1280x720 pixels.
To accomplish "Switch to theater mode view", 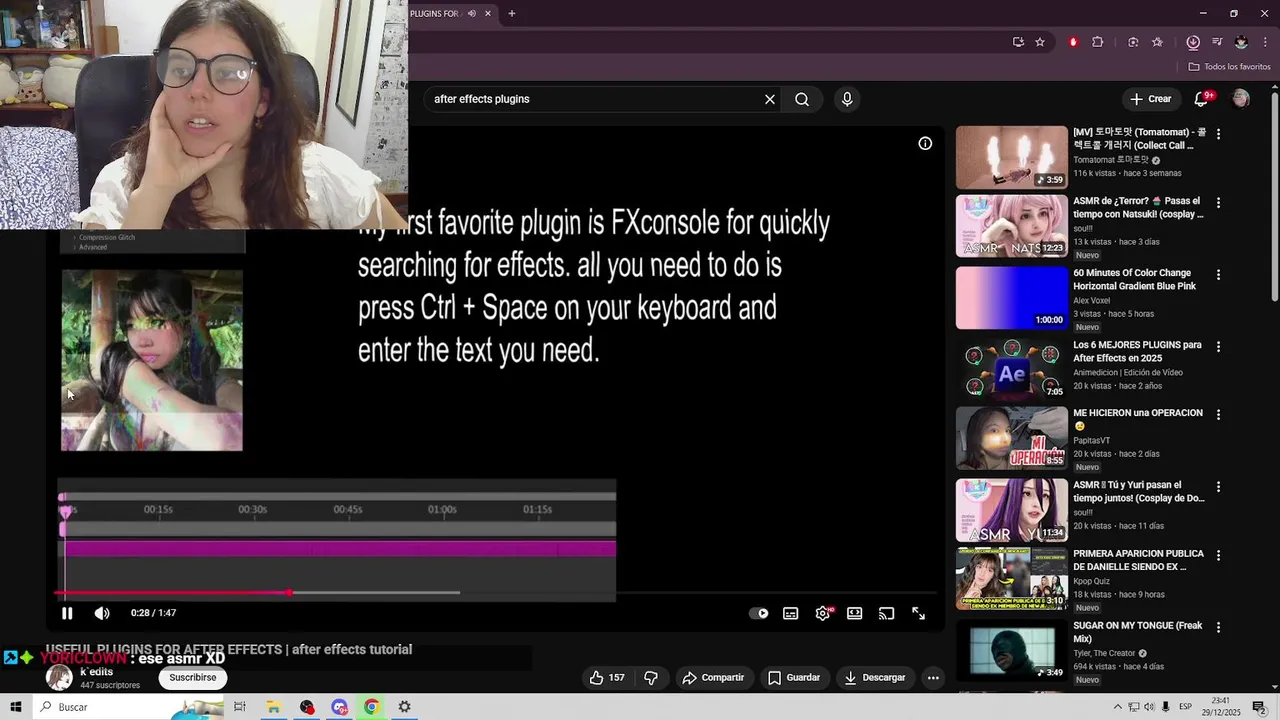I will click(x=855, y=614).
